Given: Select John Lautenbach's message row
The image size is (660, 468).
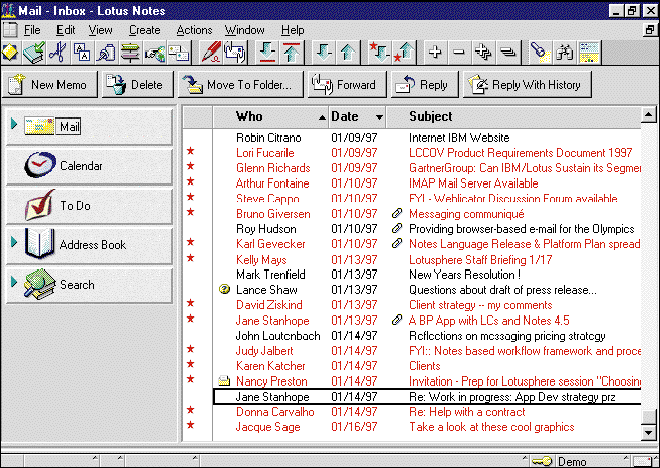Looking at the screenshot, I should click(x=427, y=335).
